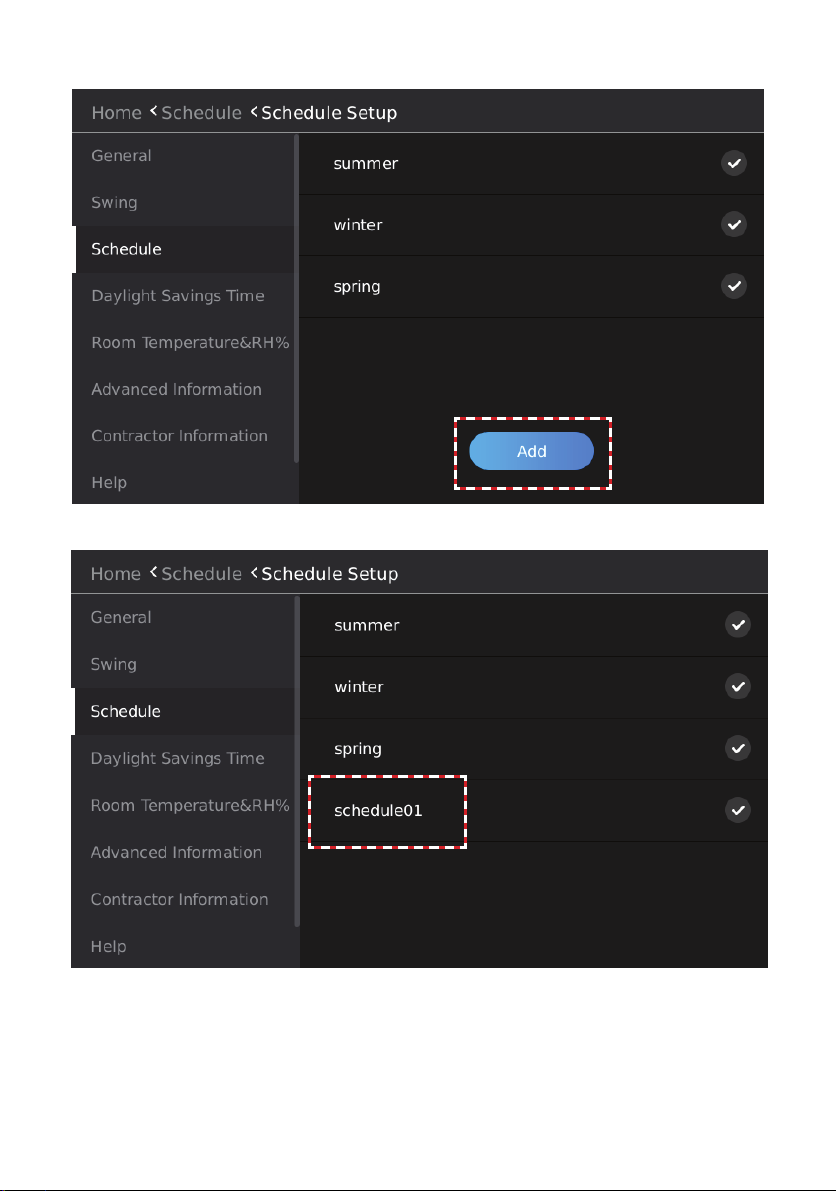The height and width of the screenshot is (1191, 836).
Task: Toggle the spring checkmark in bottom panel
Action: point(738,748)
